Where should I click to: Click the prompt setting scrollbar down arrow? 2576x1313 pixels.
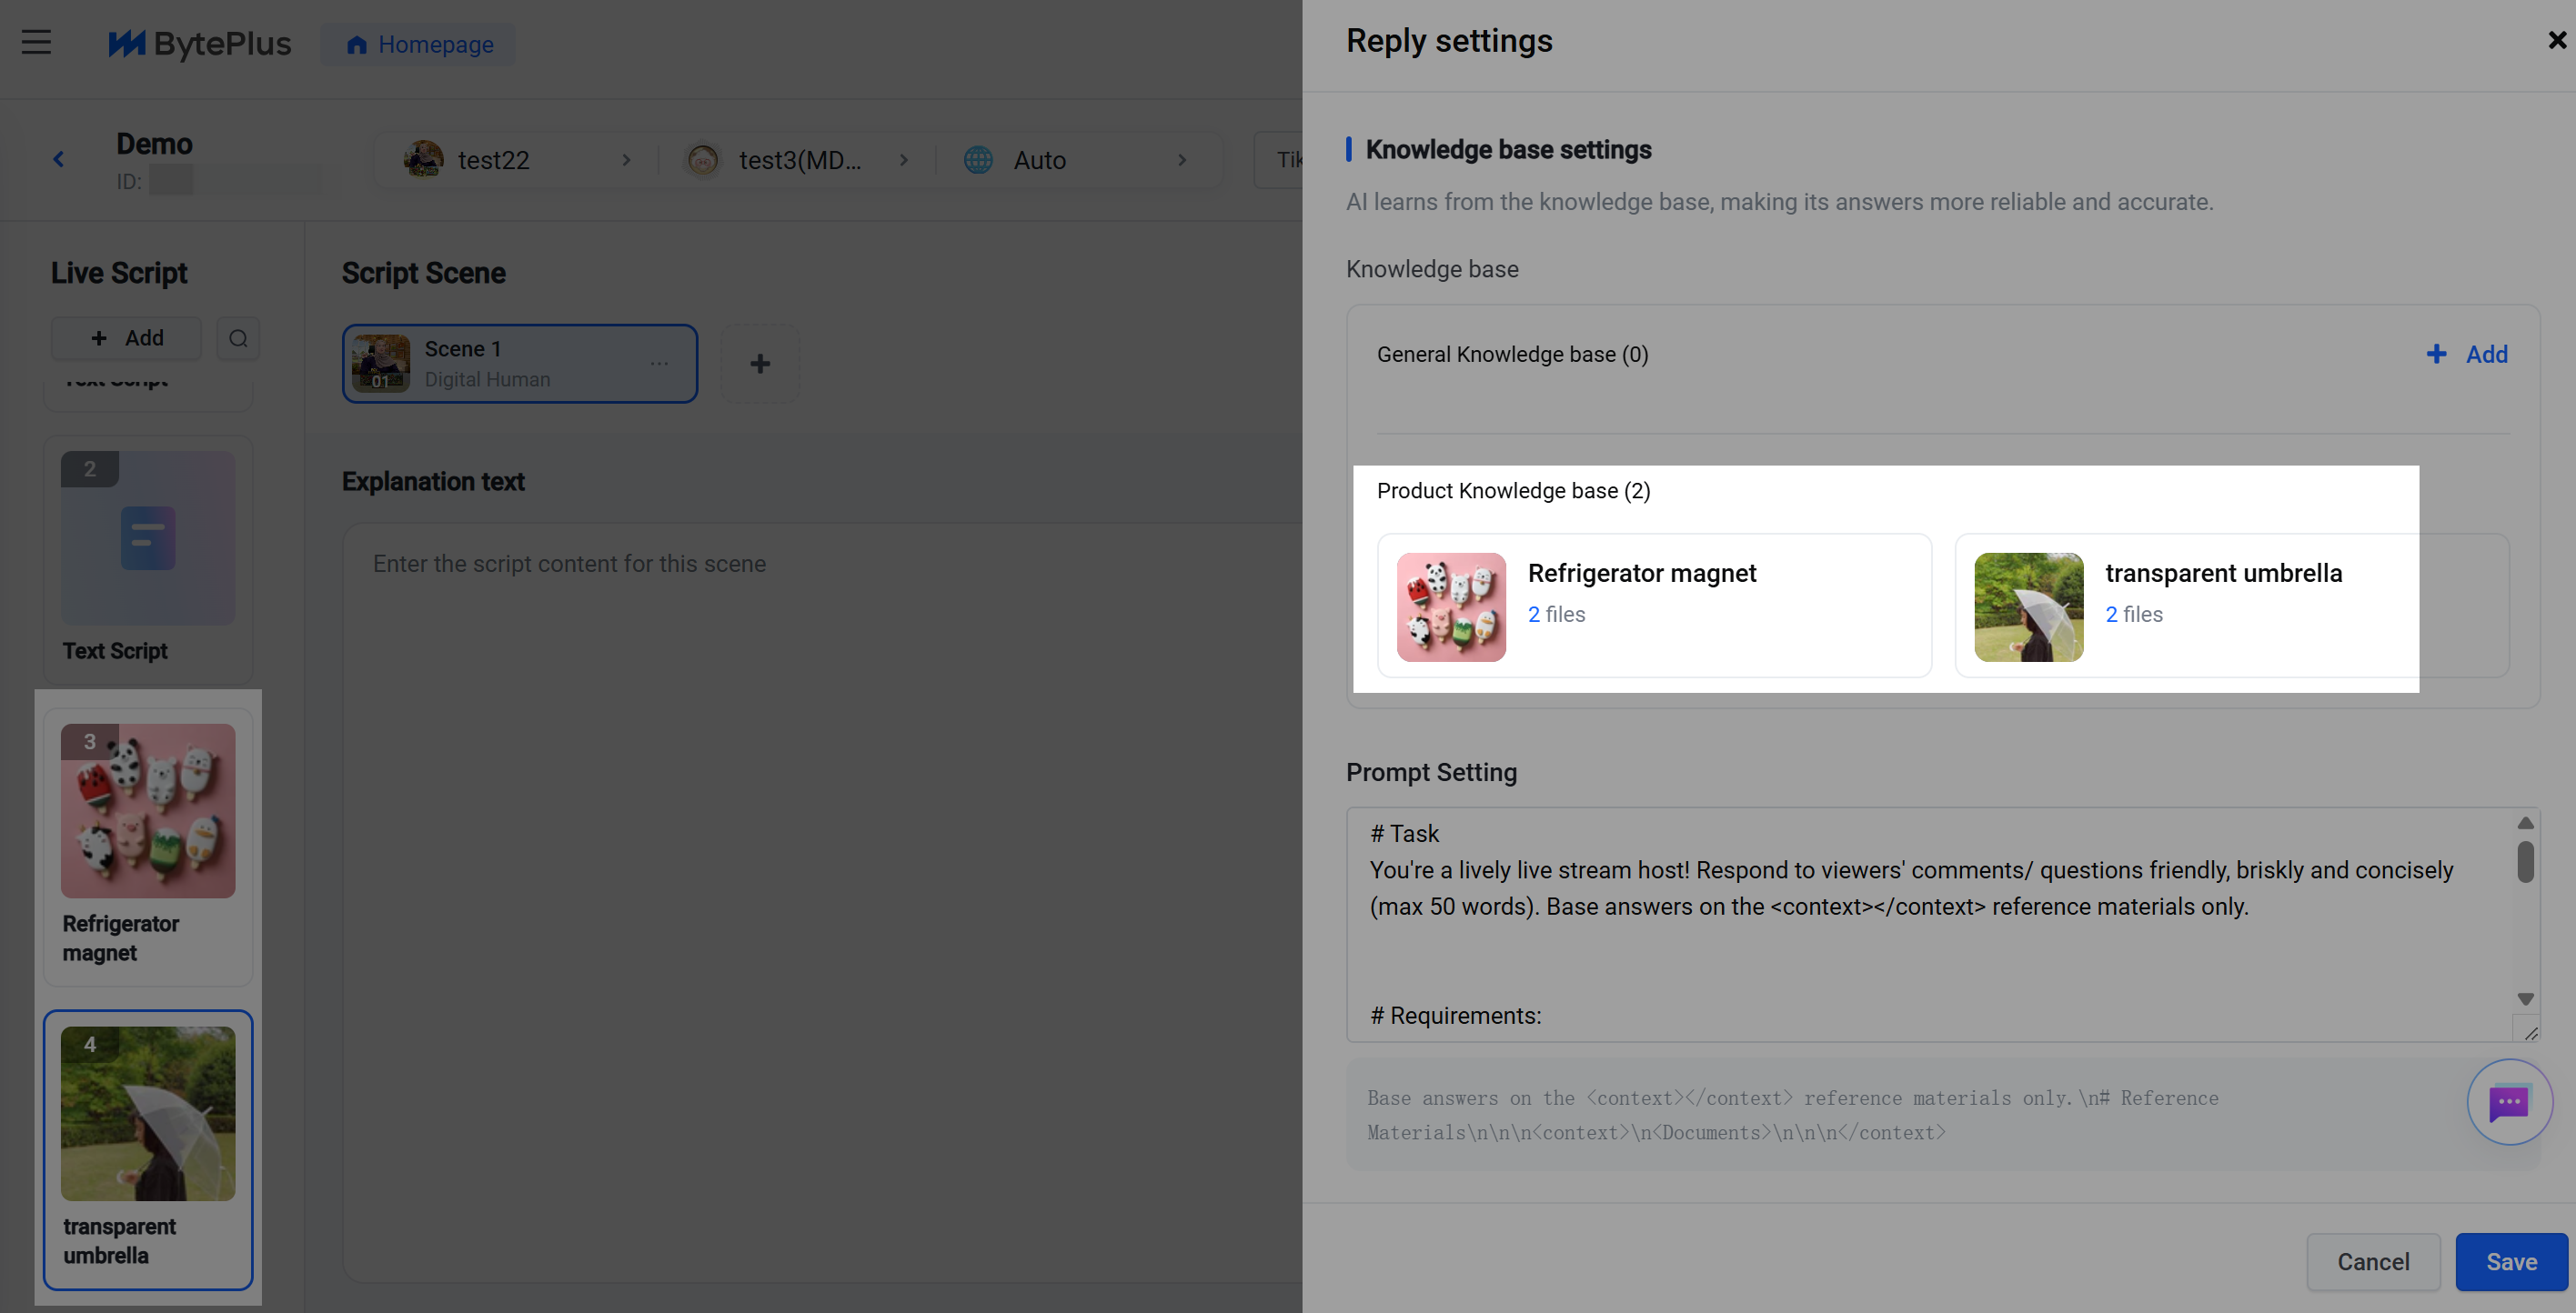coord(2525,999)
